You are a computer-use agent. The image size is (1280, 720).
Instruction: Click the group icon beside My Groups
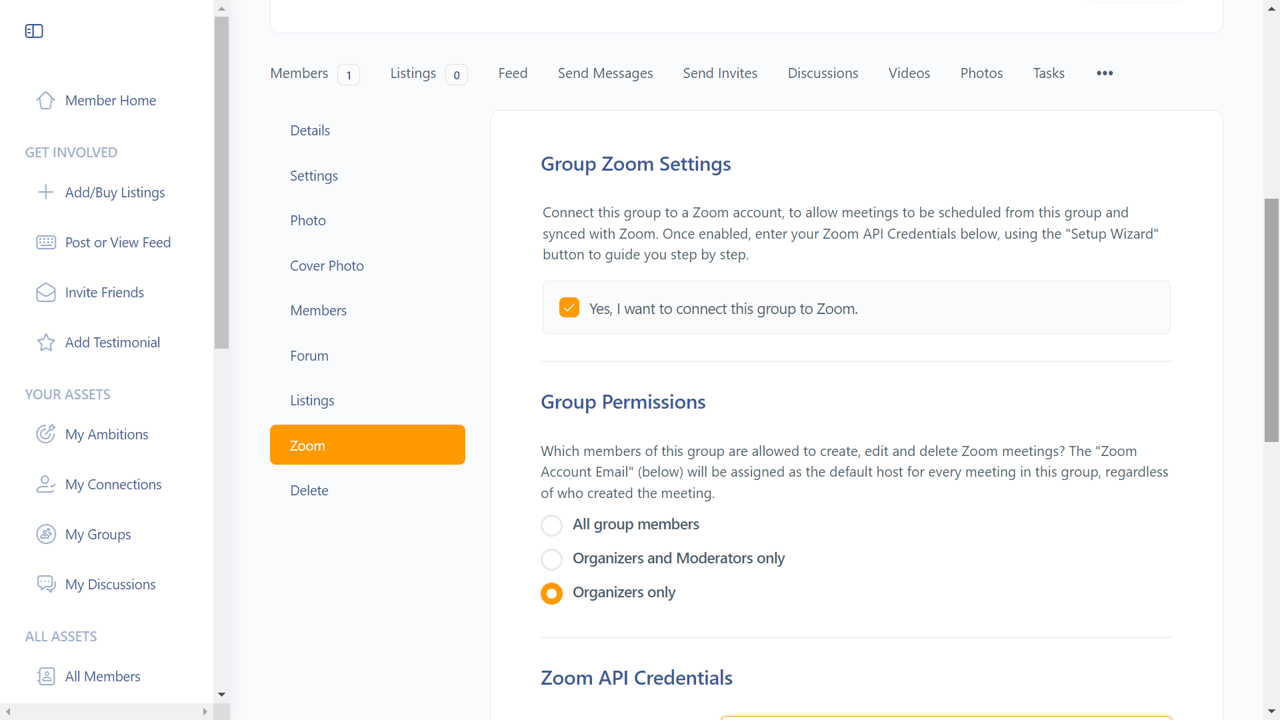(46, 534)
